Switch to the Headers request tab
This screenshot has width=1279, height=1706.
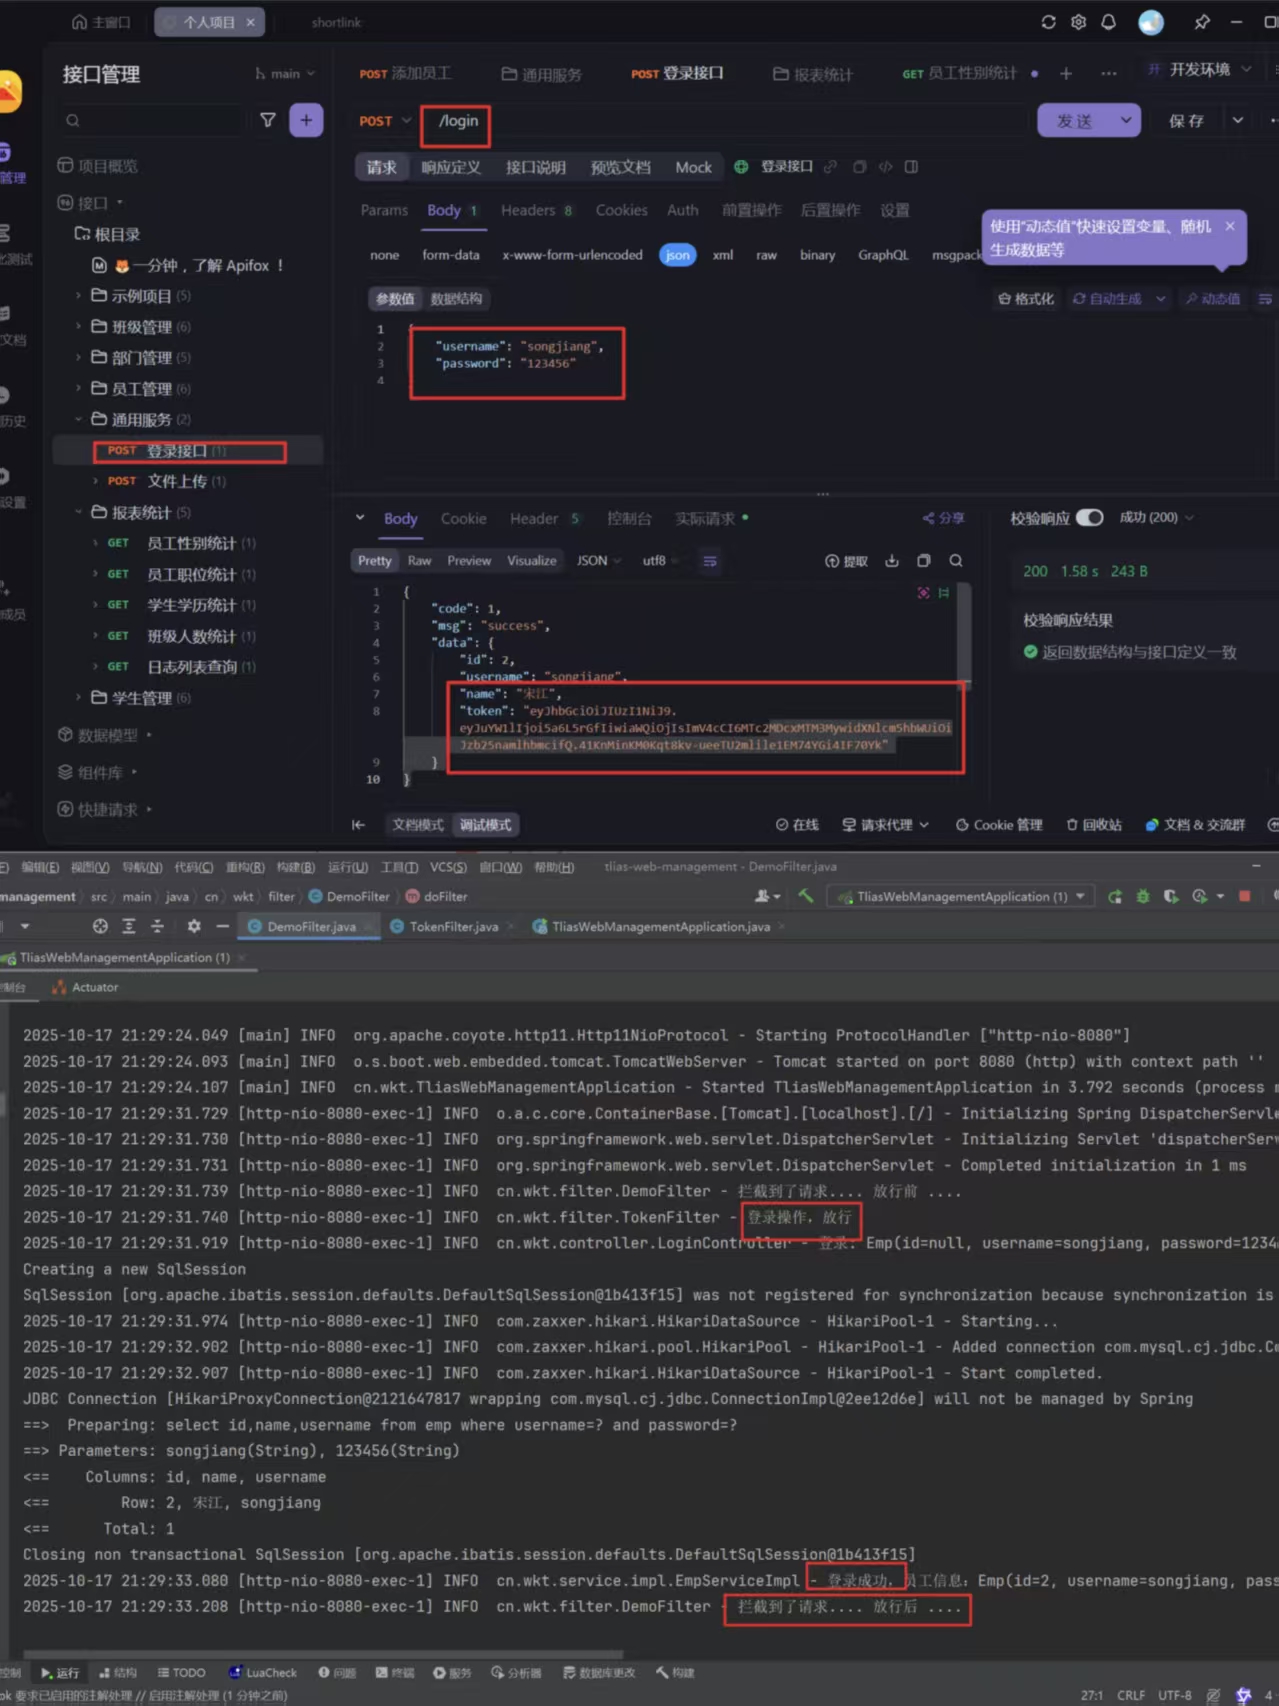pyautogui.click(x=528, y=210)
